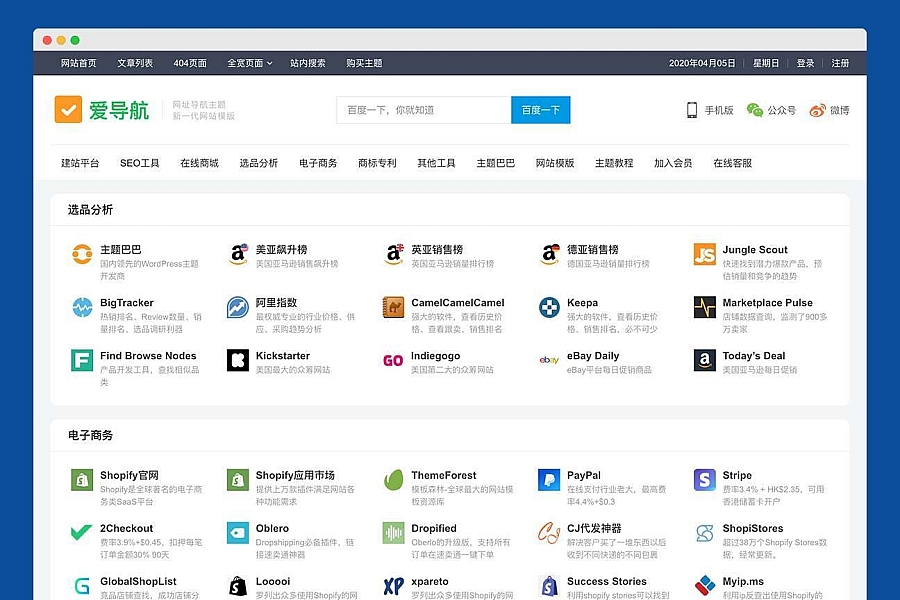
Task: Click the Kickstarter icon
Action: coord(238,360)
